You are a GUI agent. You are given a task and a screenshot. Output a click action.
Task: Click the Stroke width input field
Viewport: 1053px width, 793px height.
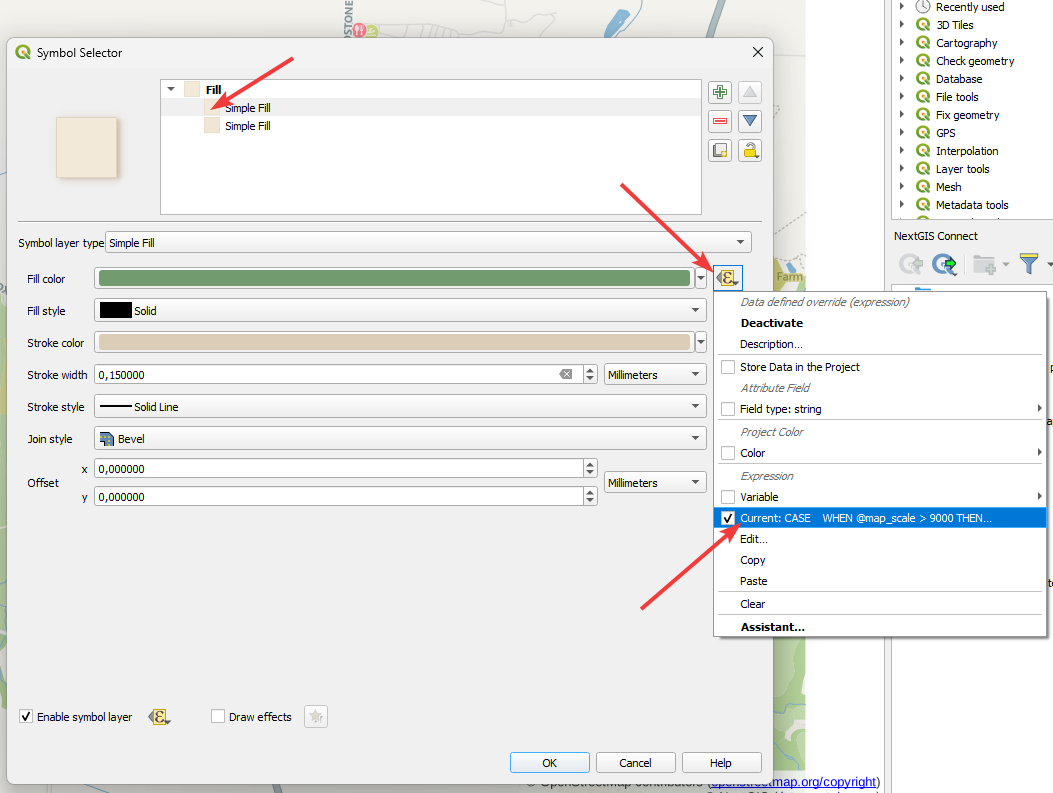click(x=325, y=375)
